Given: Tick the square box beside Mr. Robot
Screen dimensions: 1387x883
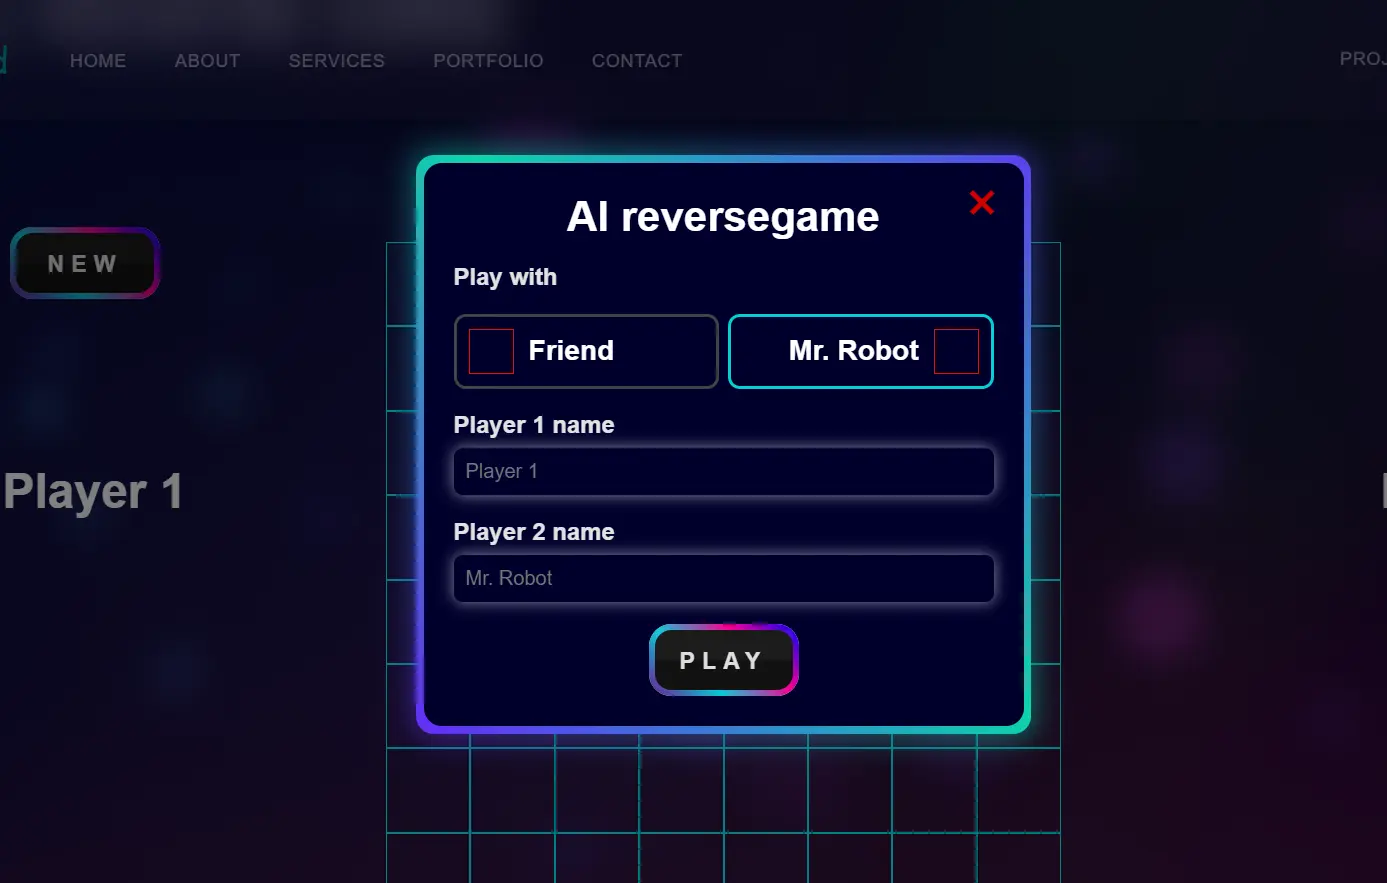Looking at the screenshot, I should click(x=956, y=352).
